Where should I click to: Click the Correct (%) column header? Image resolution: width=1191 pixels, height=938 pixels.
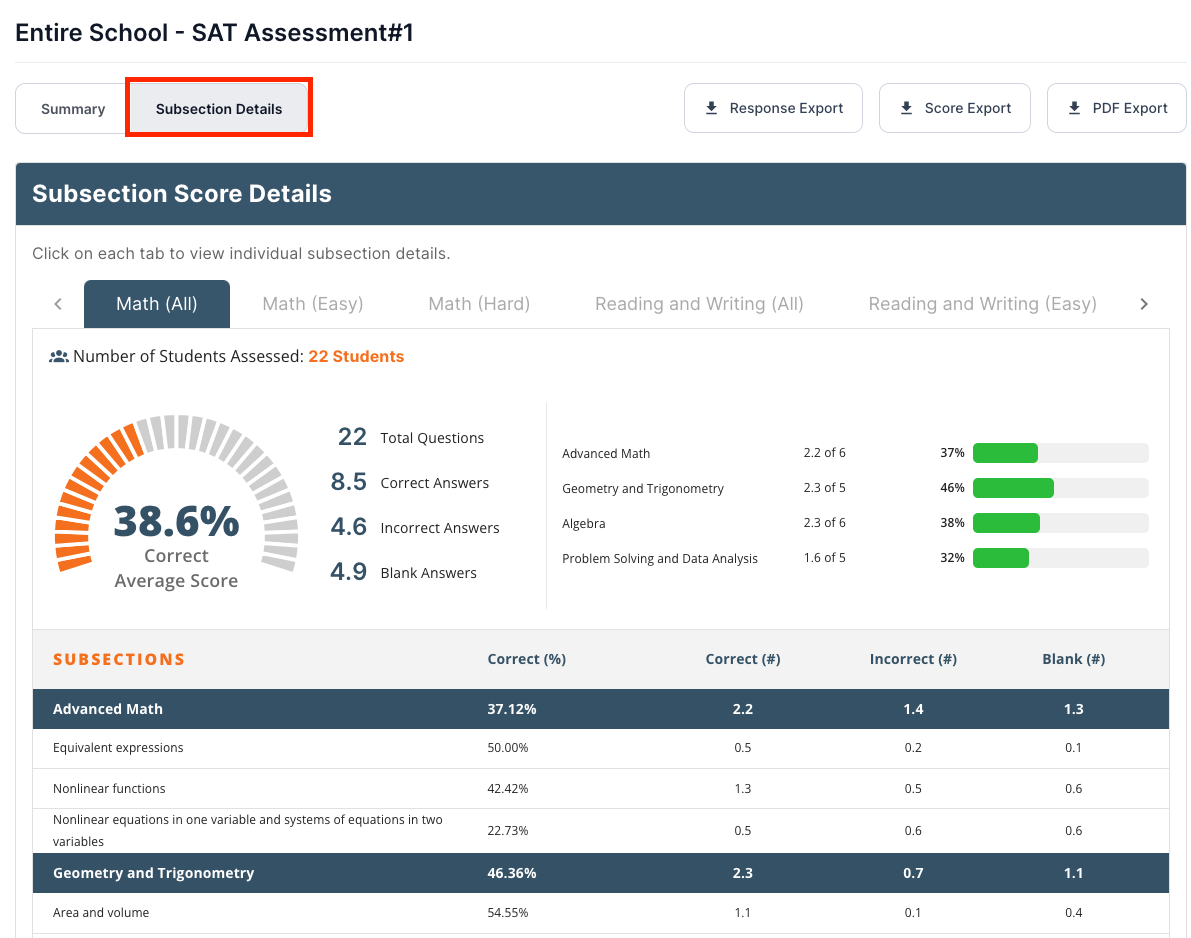point(527,659)
